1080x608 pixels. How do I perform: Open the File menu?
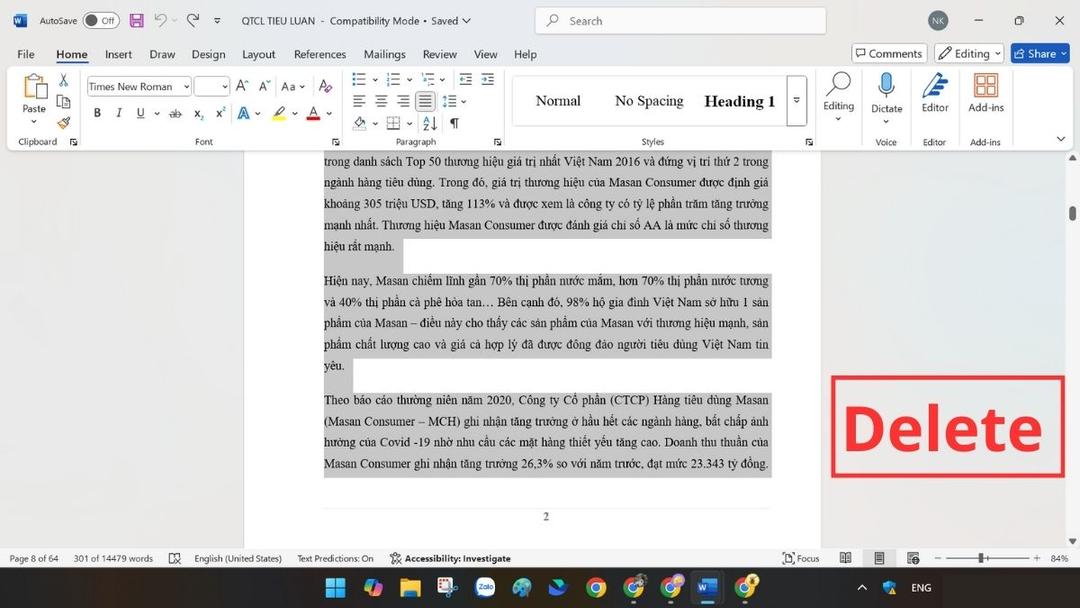point(25,54)
